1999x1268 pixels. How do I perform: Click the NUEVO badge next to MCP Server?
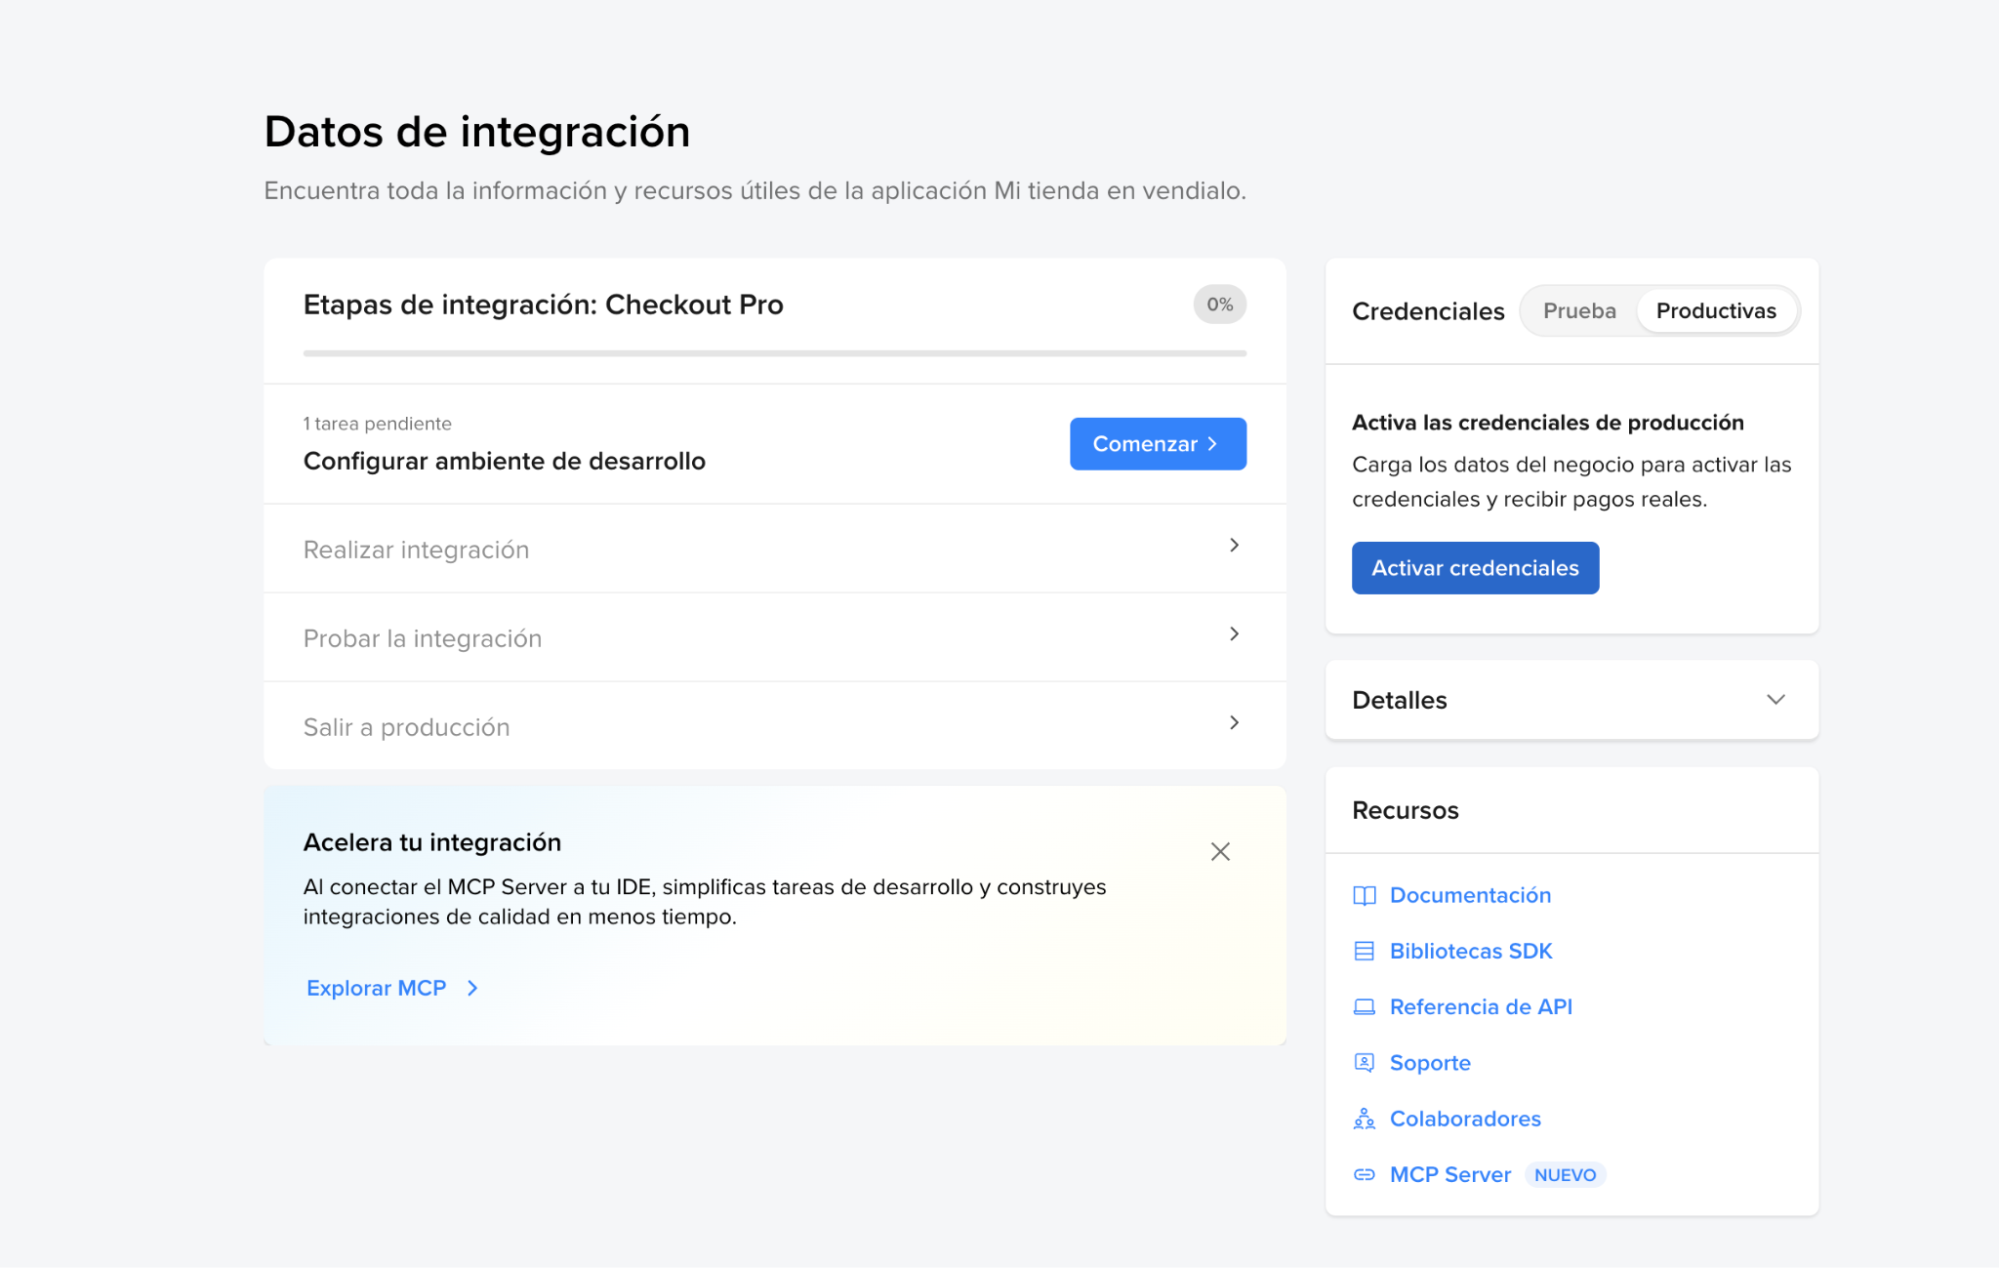(1565, 1175)
